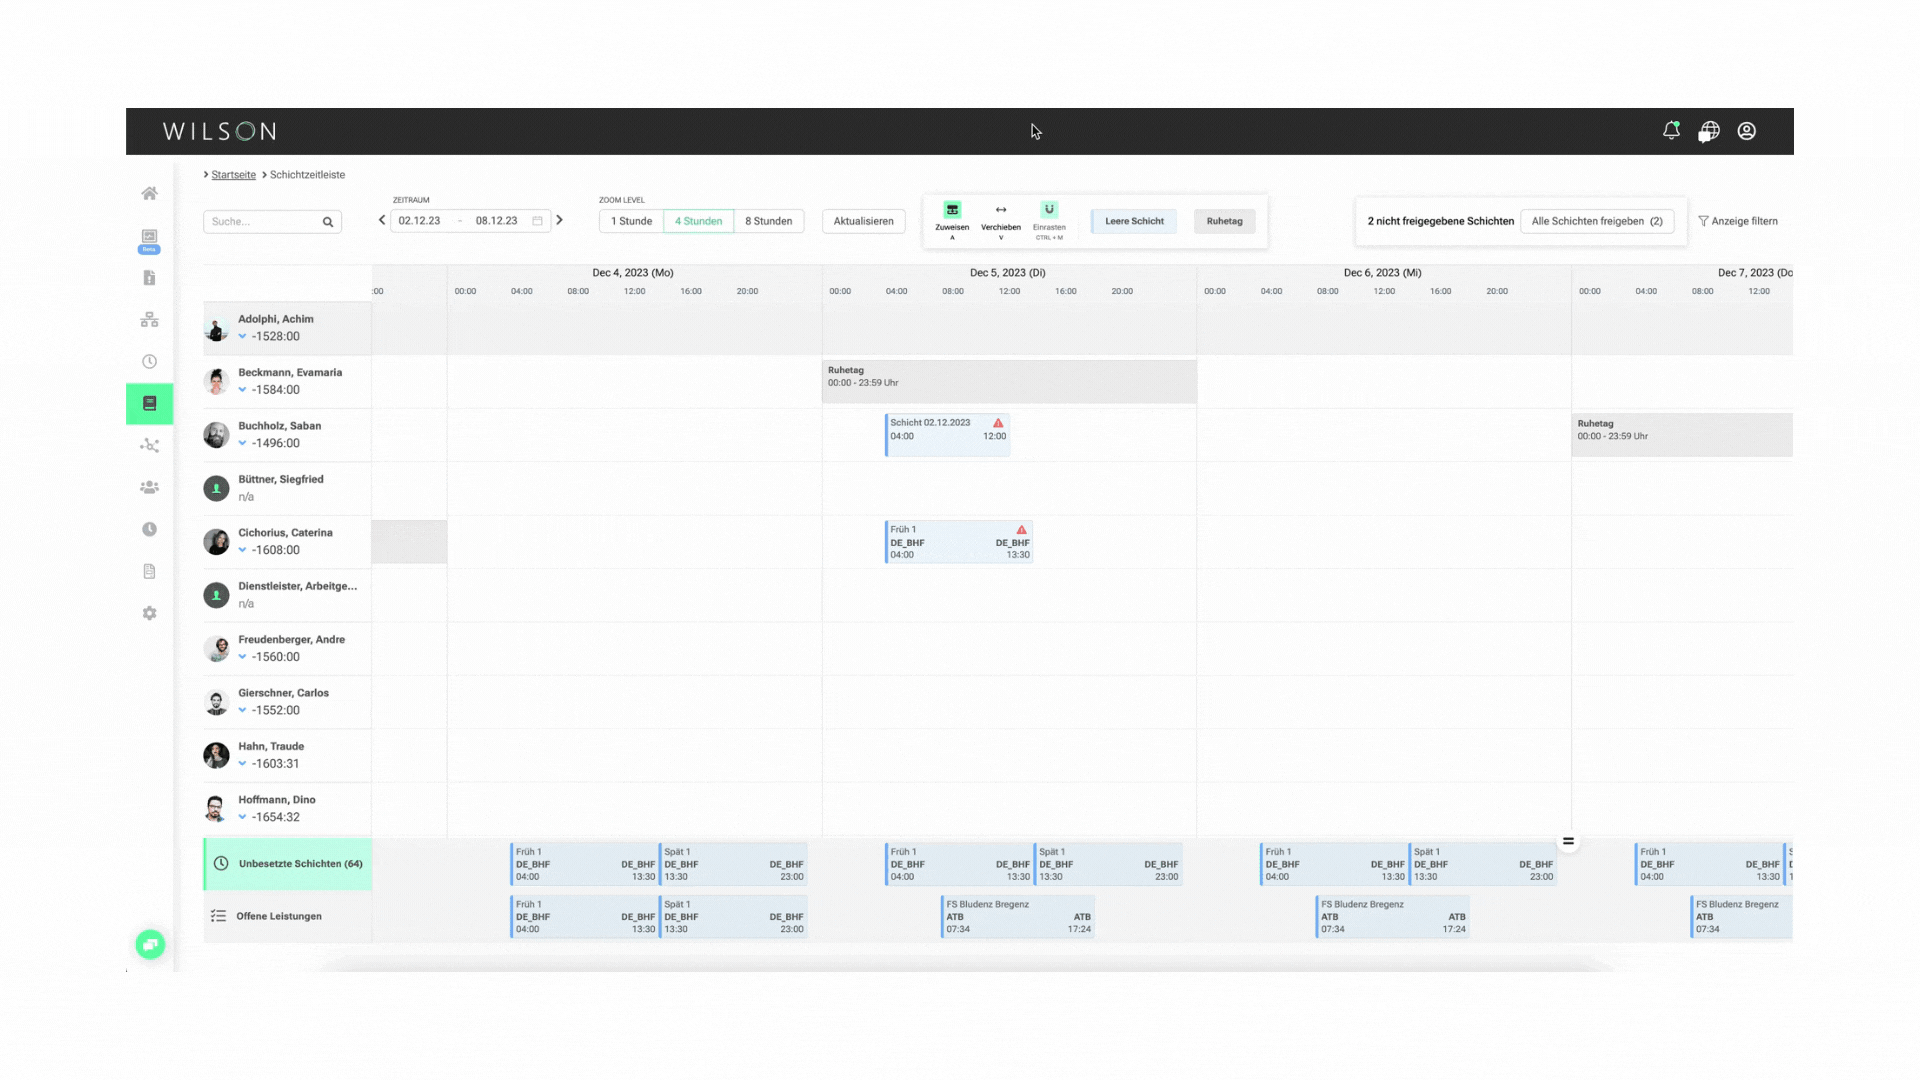Open the language globe icon
This screenshot has height=1080, width=1920.
point(1709,132)
